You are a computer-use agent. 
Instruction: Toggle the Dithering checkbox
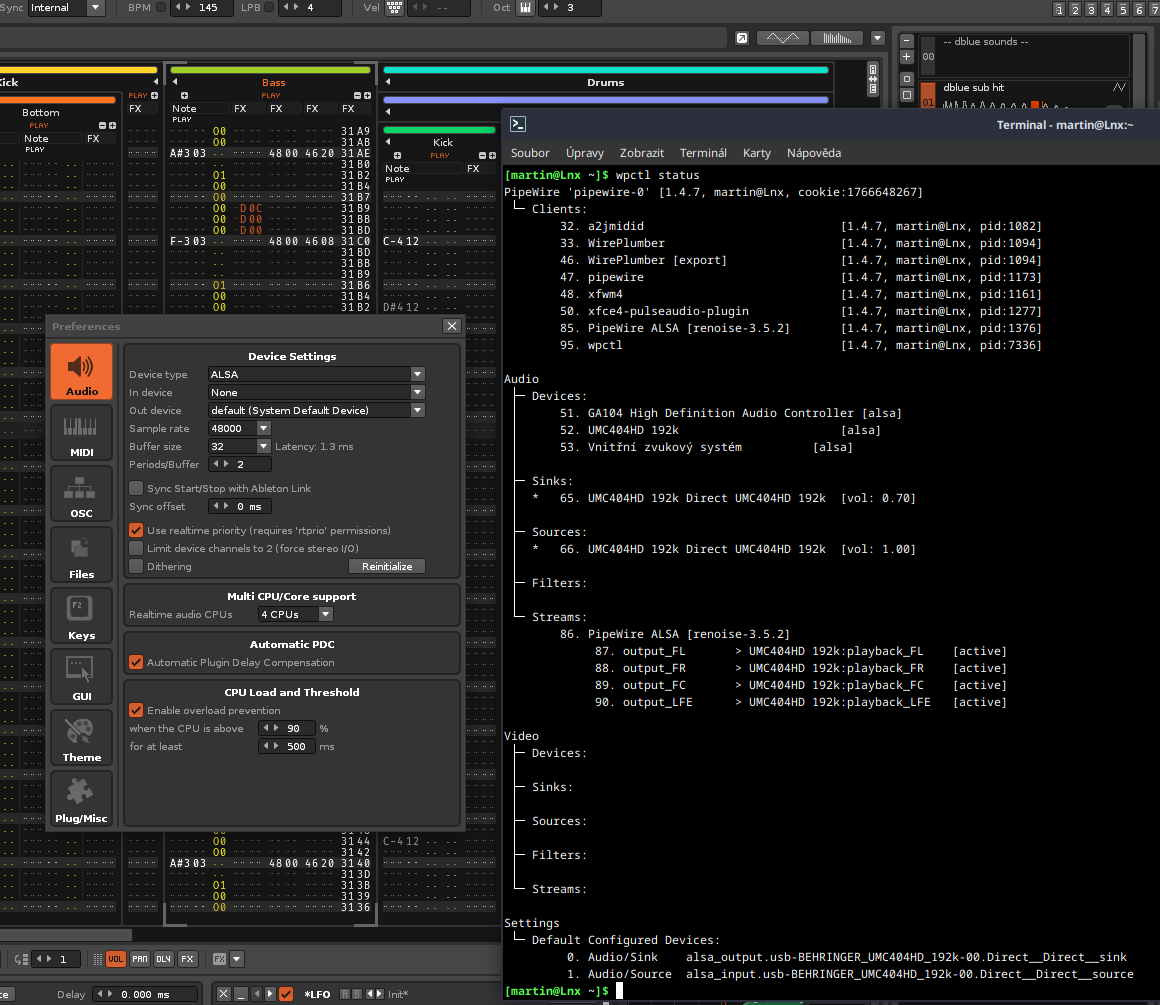137,566
